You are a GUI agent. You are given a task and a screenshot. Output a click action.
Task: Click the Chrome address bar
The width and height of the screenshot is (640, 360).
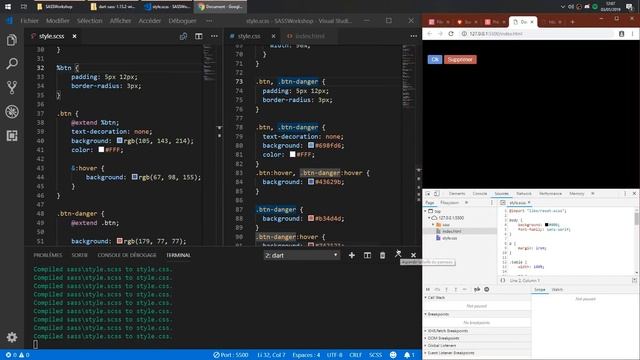point(537,34)
